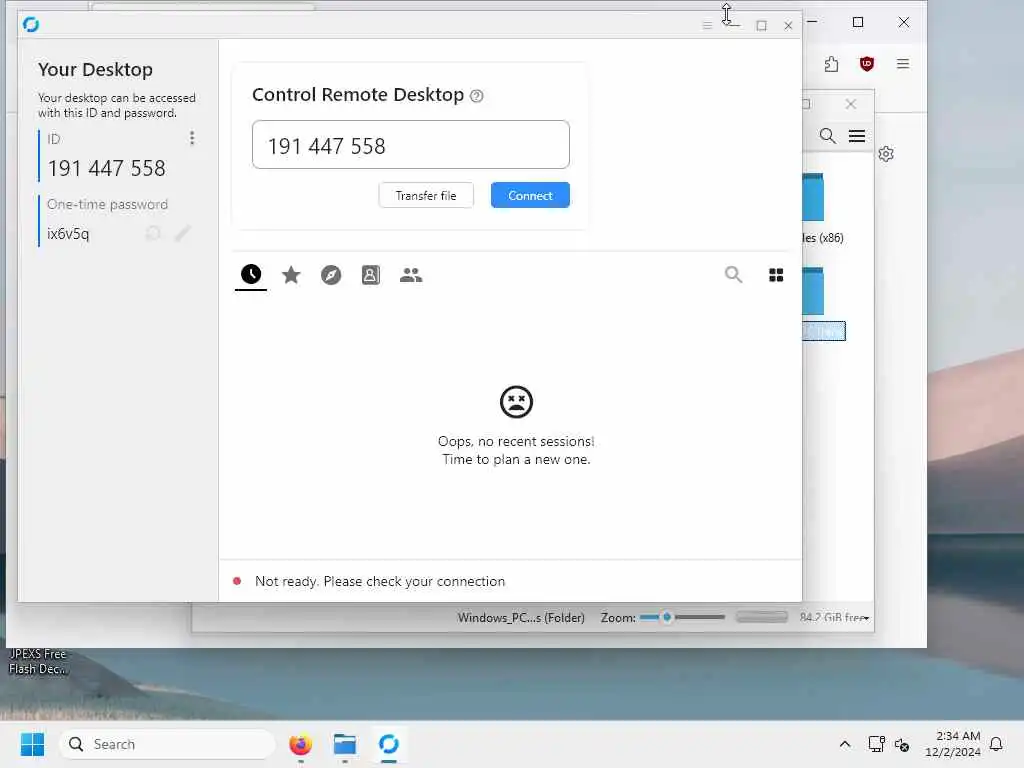1024x768 pixels.
Task: Open the Address book tab
Action: click(370, 275)
